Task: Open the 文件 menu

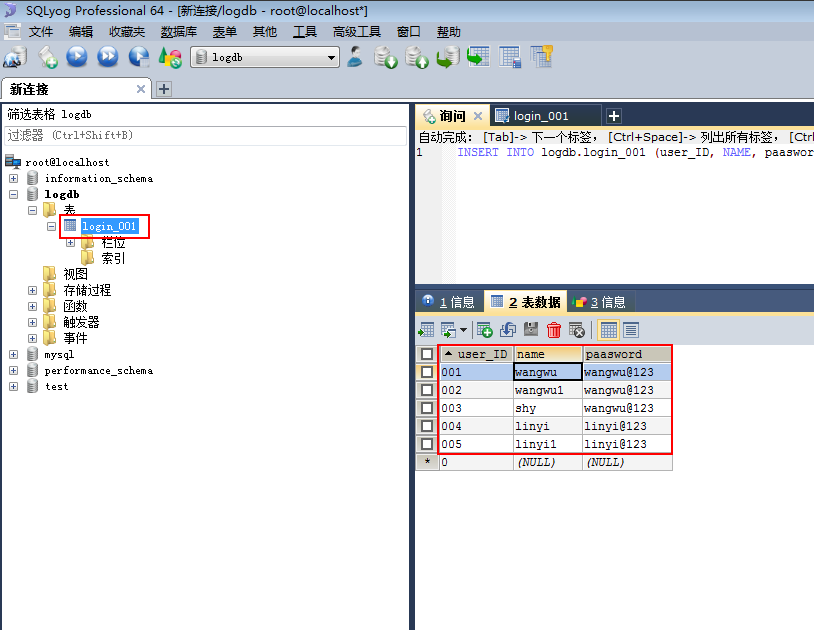Action: pyautogui.click(x=40, y=32)
